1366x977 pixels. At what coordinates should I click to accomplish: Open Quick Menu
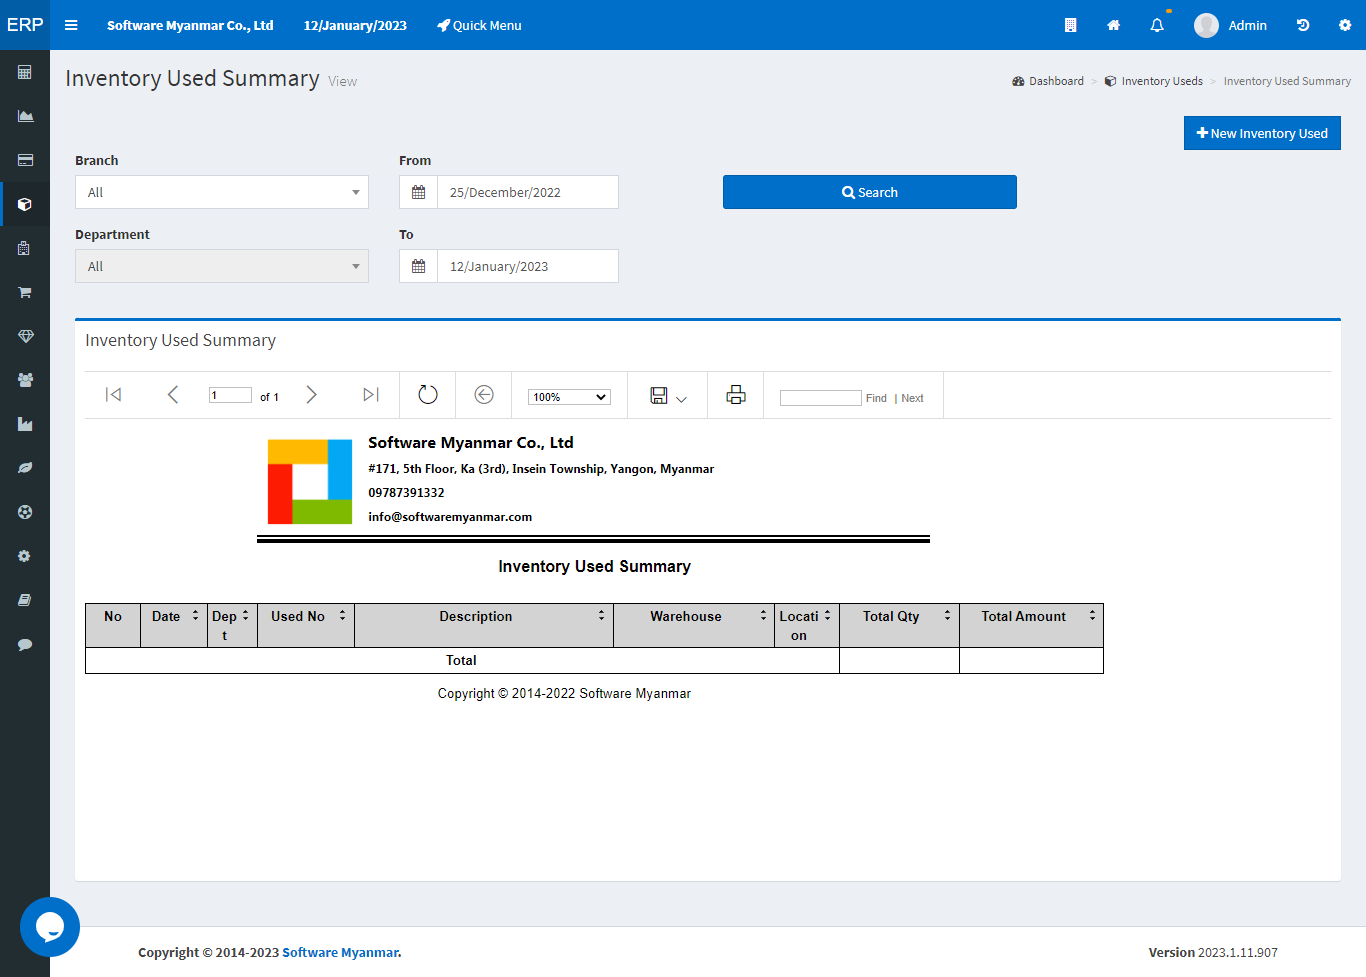(x=479, y=25)
